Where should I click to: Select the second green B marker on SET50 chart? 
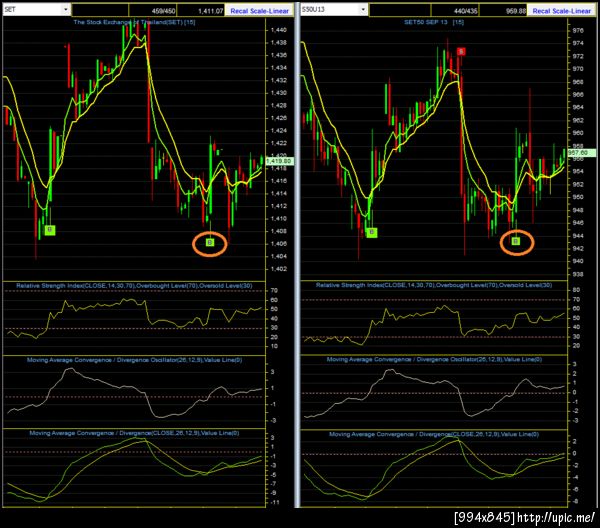pyautogui.click(x=516, y=241)
